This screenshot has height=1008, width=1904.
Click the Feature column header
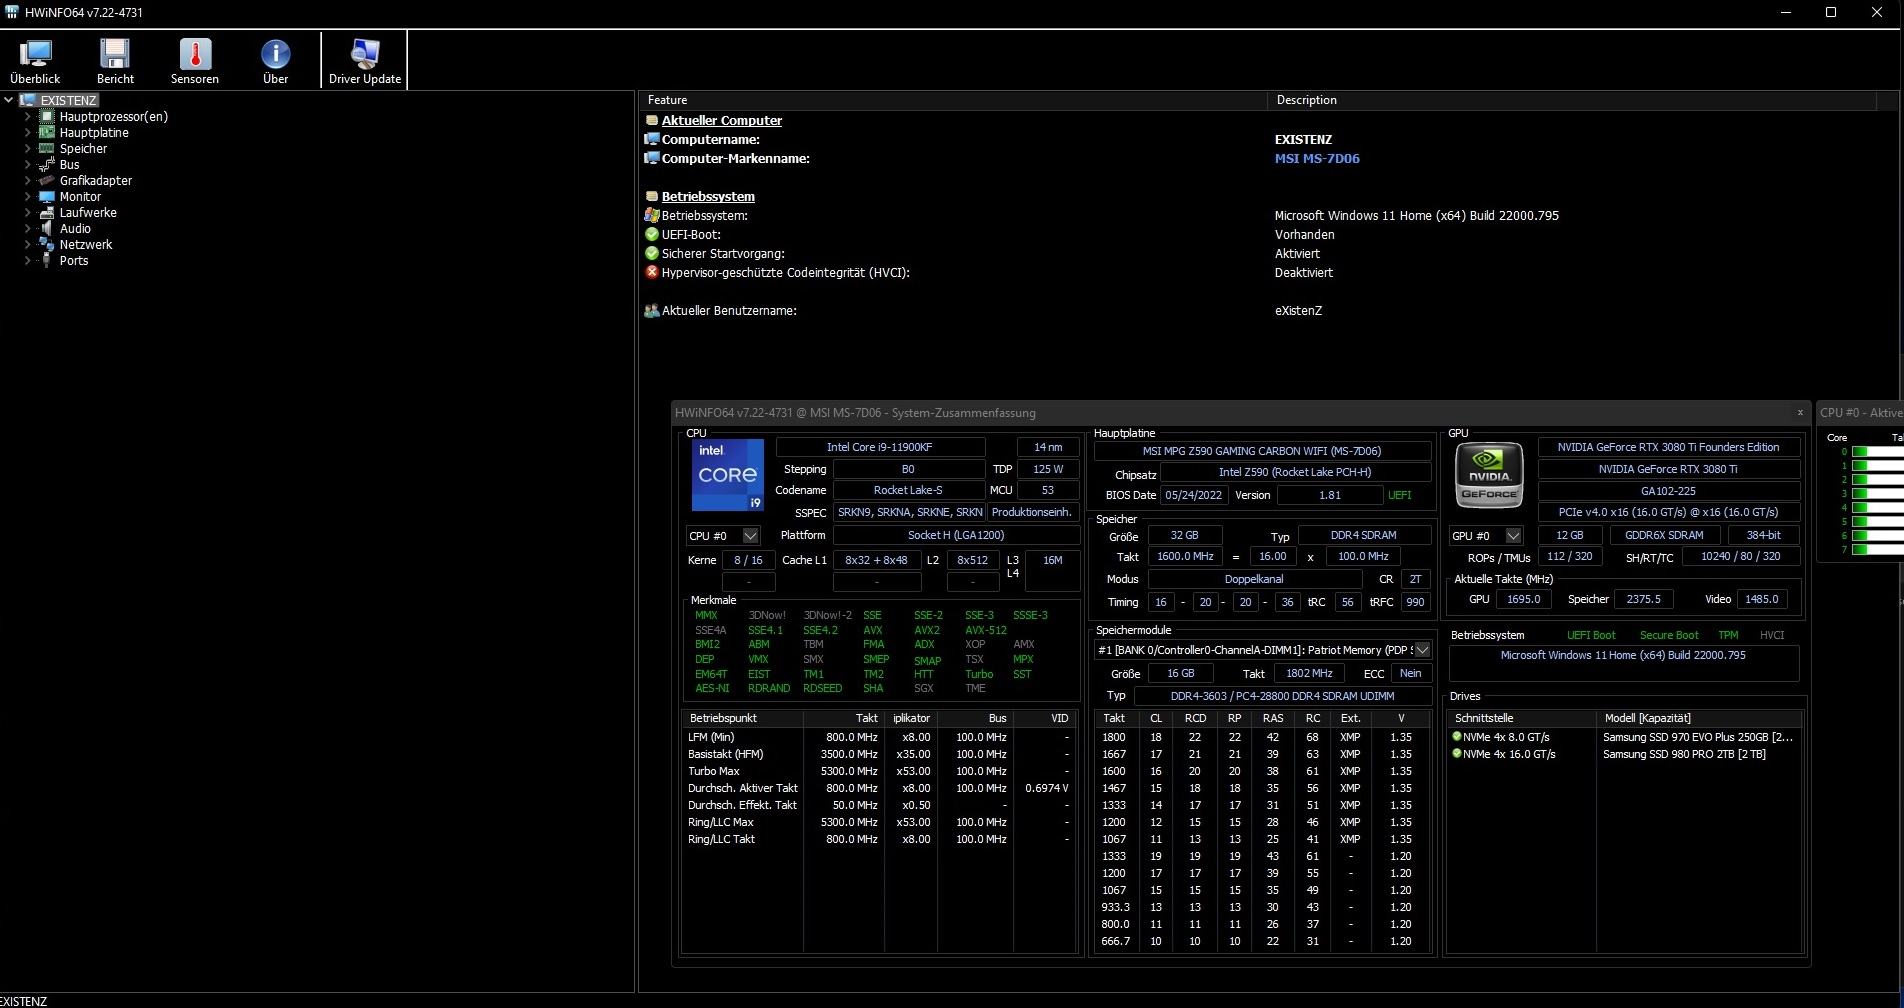(x=953, y=100)
